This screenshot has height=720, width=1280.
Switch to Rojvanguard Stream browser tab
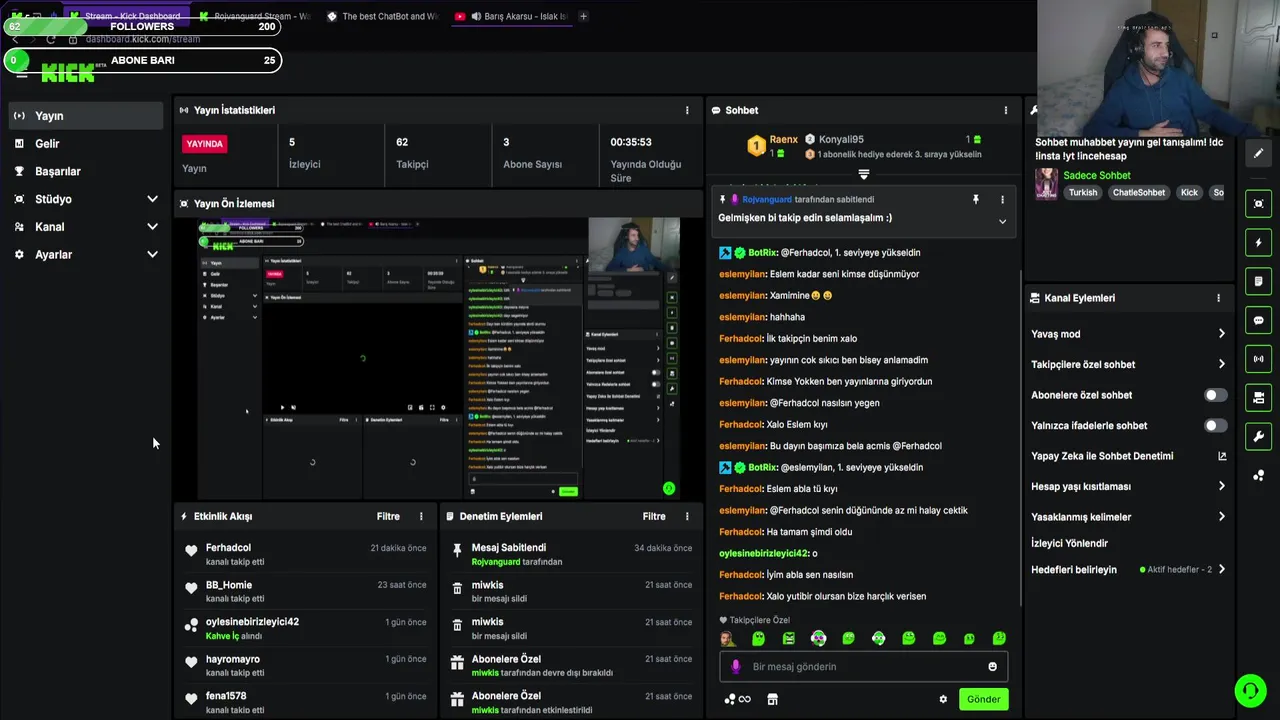(256, 16)
